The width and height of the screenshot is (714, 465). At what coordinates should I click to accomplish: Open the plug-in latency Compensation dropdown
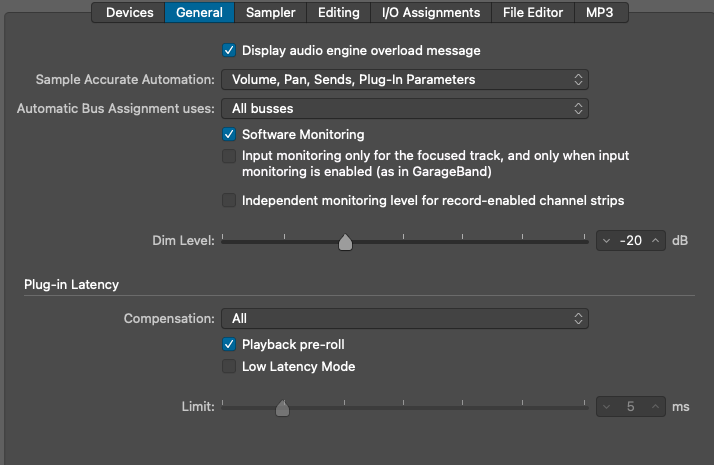tap(404, 319)
